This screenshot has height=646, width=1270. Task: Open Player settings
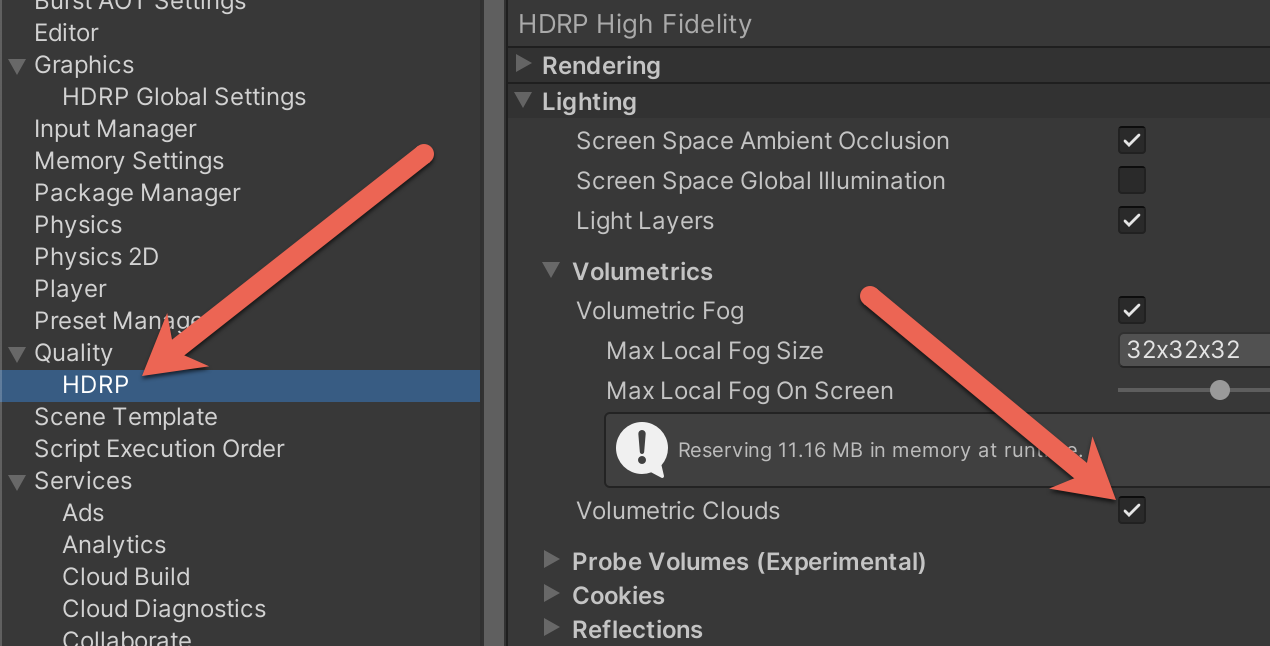[70, 289]
